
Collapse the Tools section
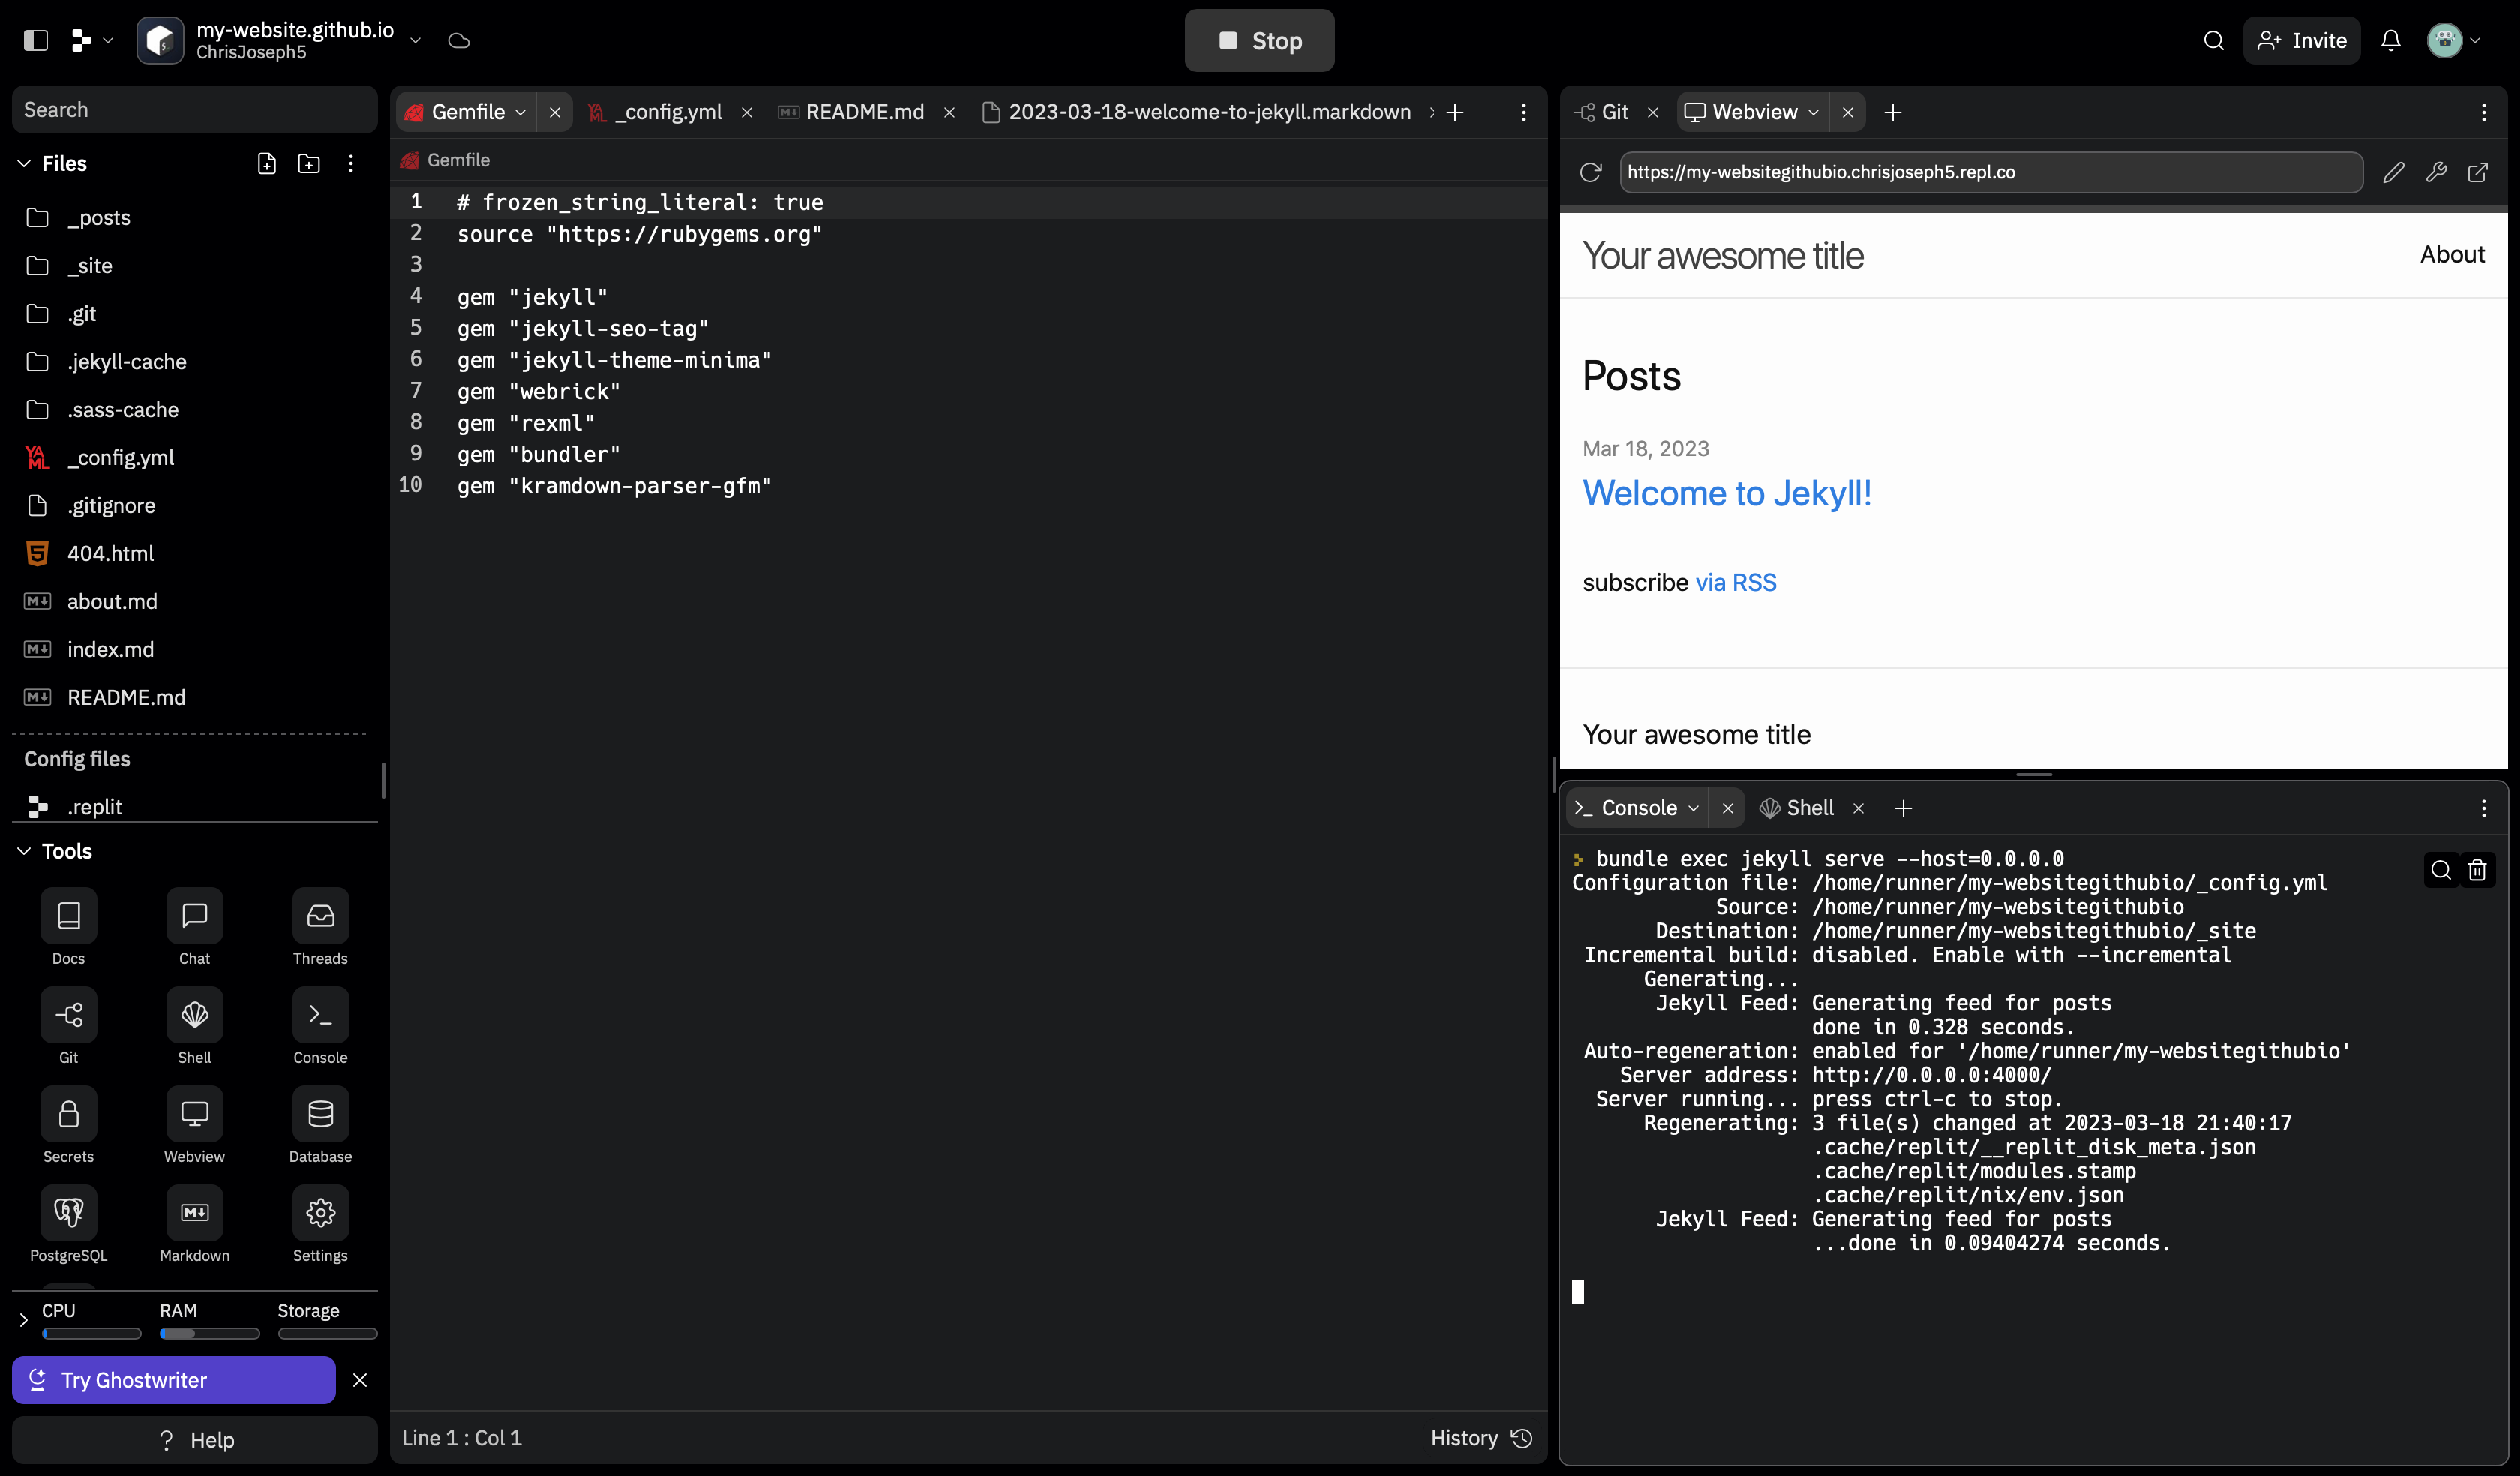pyautogui.click(x=24, y=851)
